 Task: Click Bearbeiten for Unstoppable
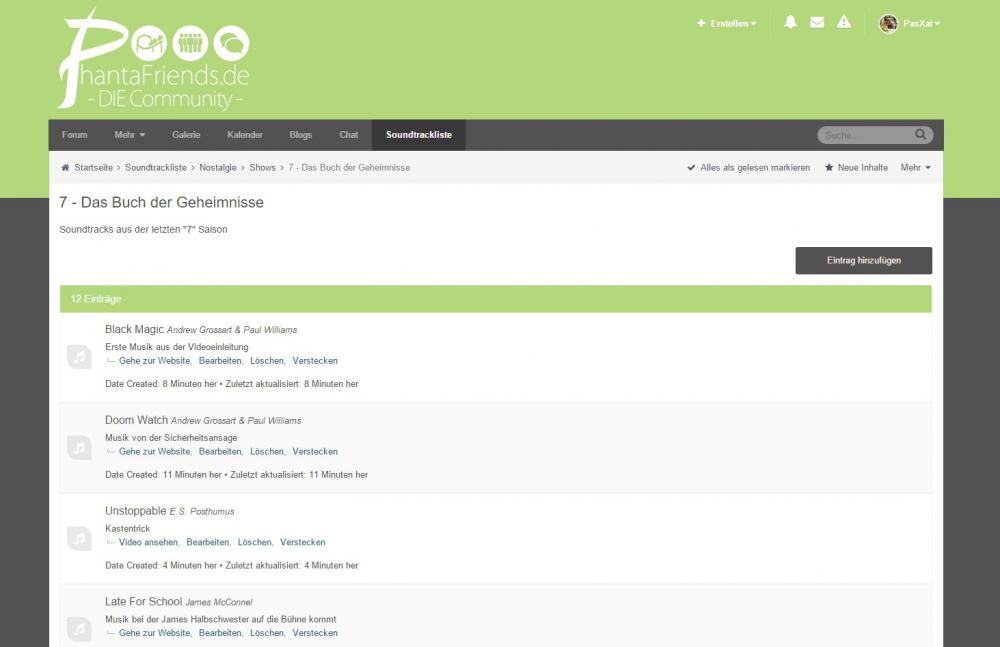coord(208,542)
